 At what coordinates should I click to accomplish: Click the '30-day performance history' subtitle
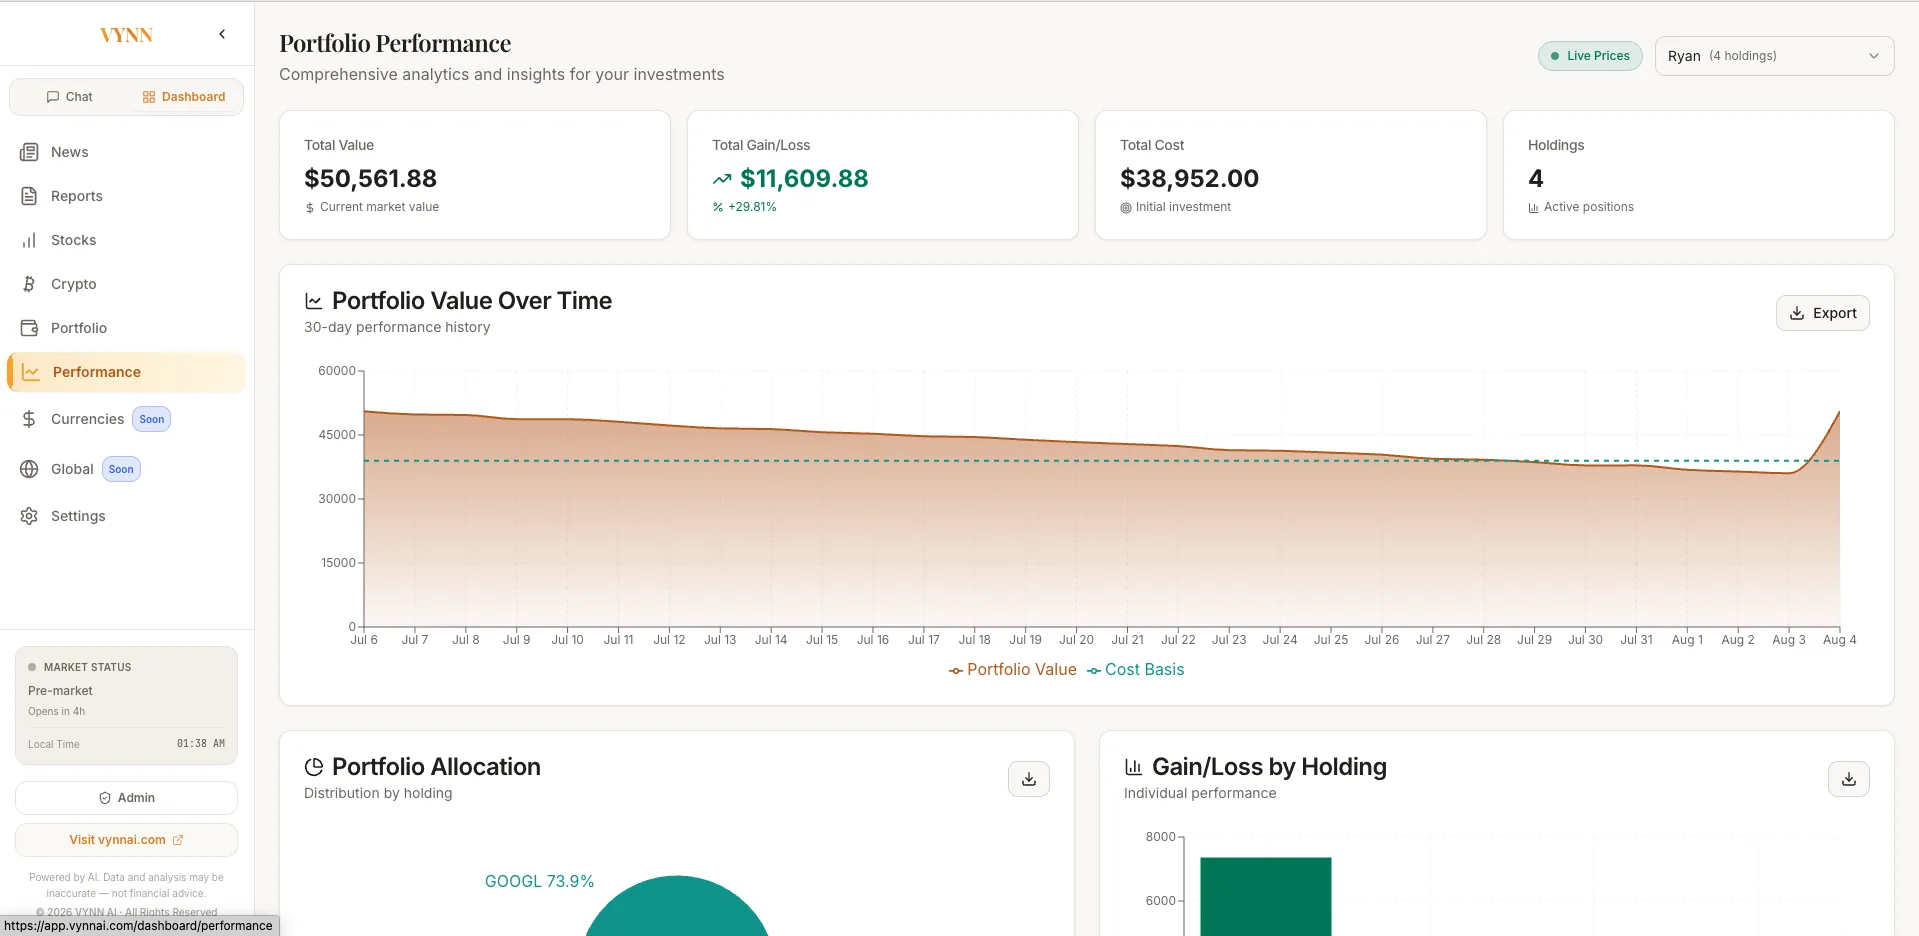397,327
